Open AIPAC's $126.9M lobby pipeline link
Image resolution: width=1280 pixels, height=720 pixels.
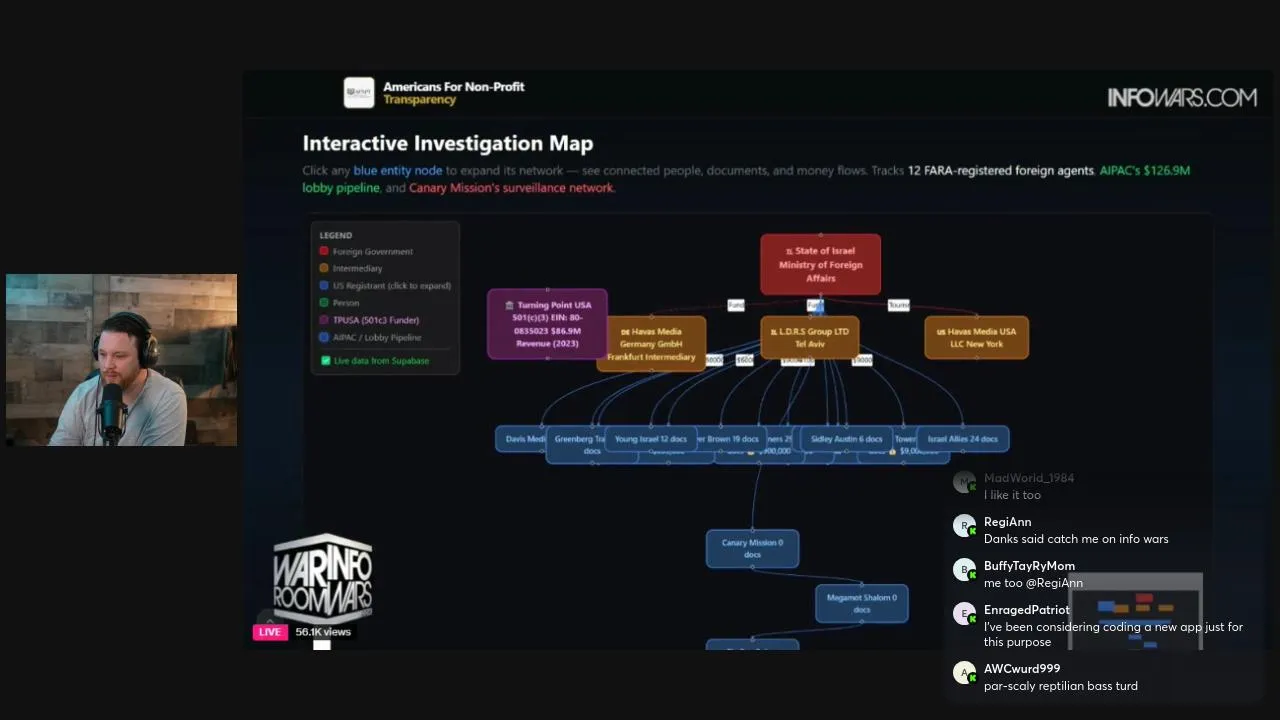pyautogui.click(x=746, y=179)
